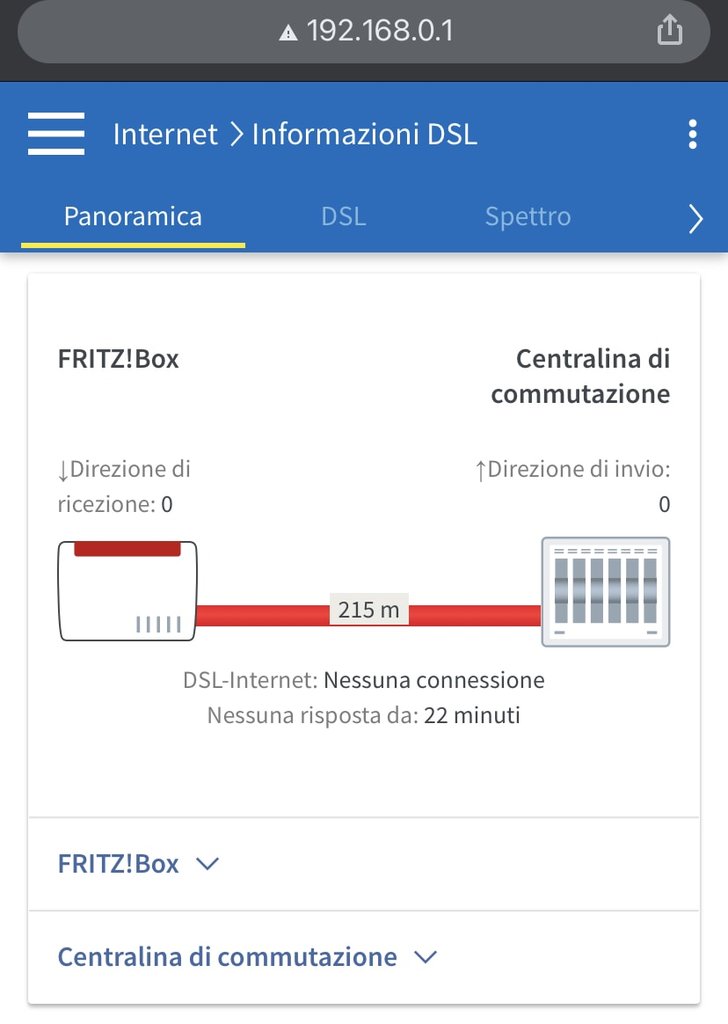
Task: Expand the FRITZ!Box section
Action: coord(364,864)
